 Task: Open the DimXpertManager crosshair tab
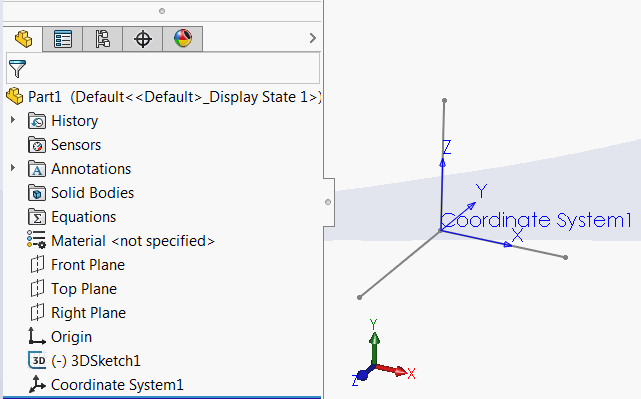click(x=143, y=39)
